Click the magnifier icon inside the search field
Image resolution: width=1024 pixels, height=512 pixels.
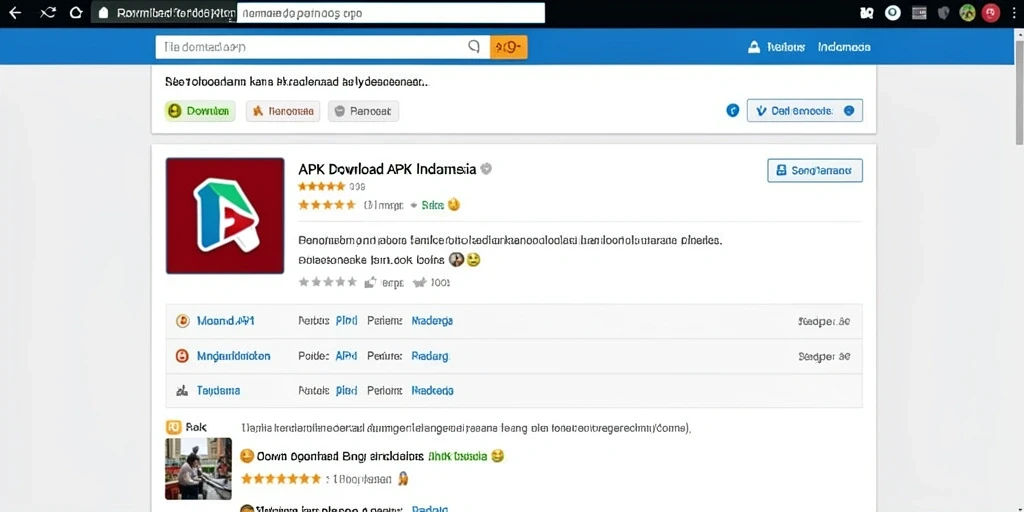[x=474, y=46]
